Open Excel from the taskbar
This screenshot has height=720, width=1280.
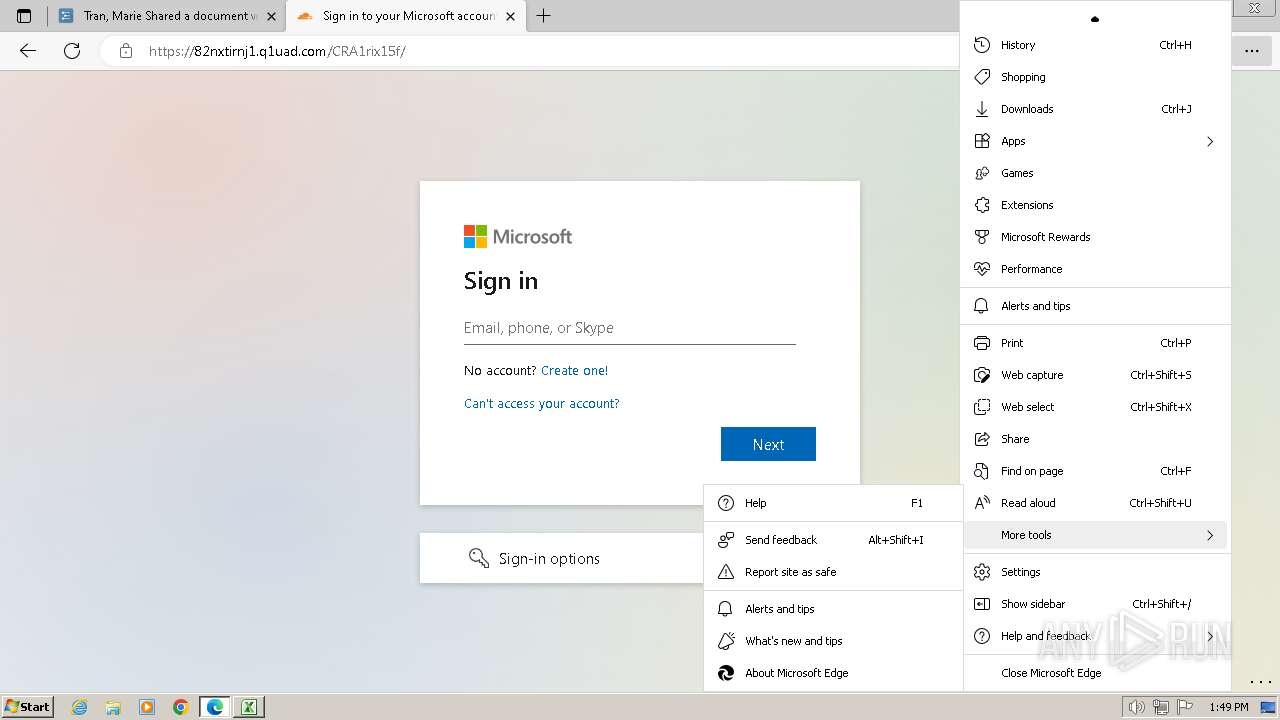click(x=249, y=707)
